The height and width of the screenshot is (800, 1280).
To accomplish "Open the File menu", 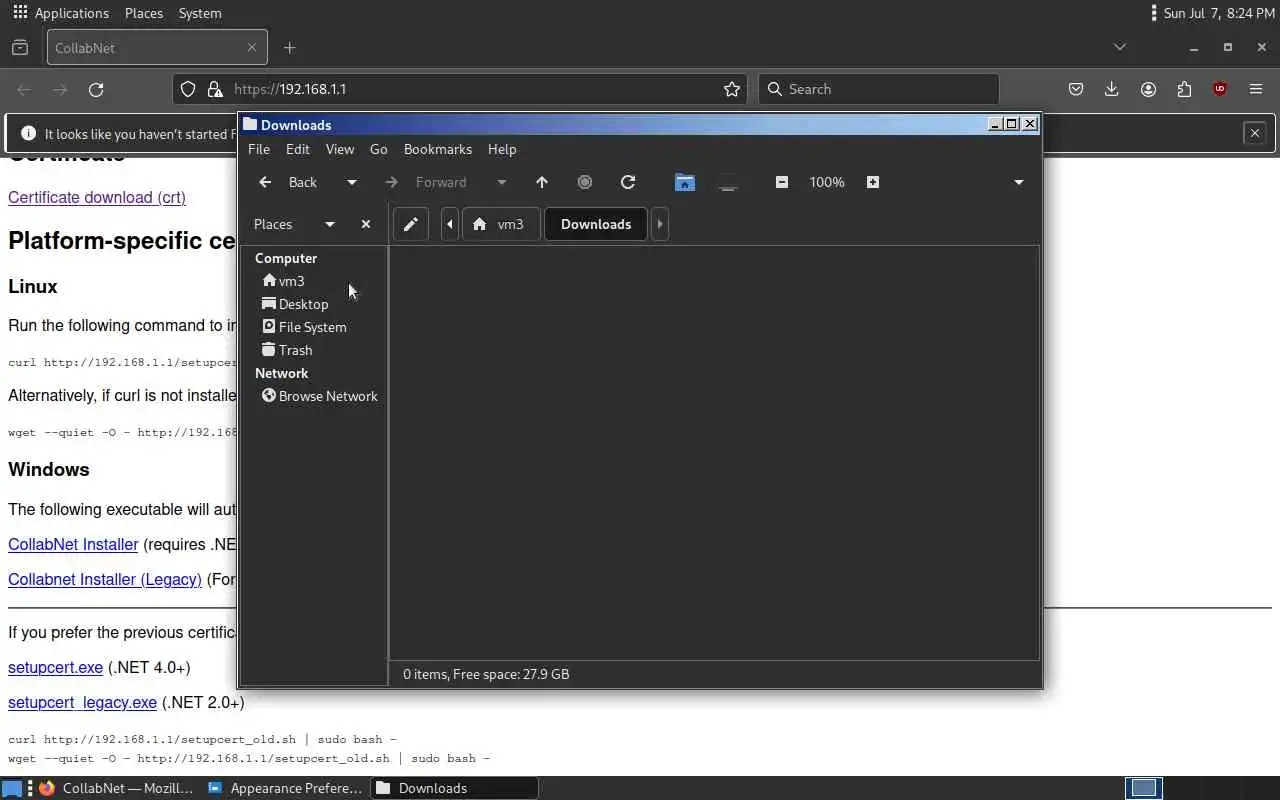I will tap(259, 149).
